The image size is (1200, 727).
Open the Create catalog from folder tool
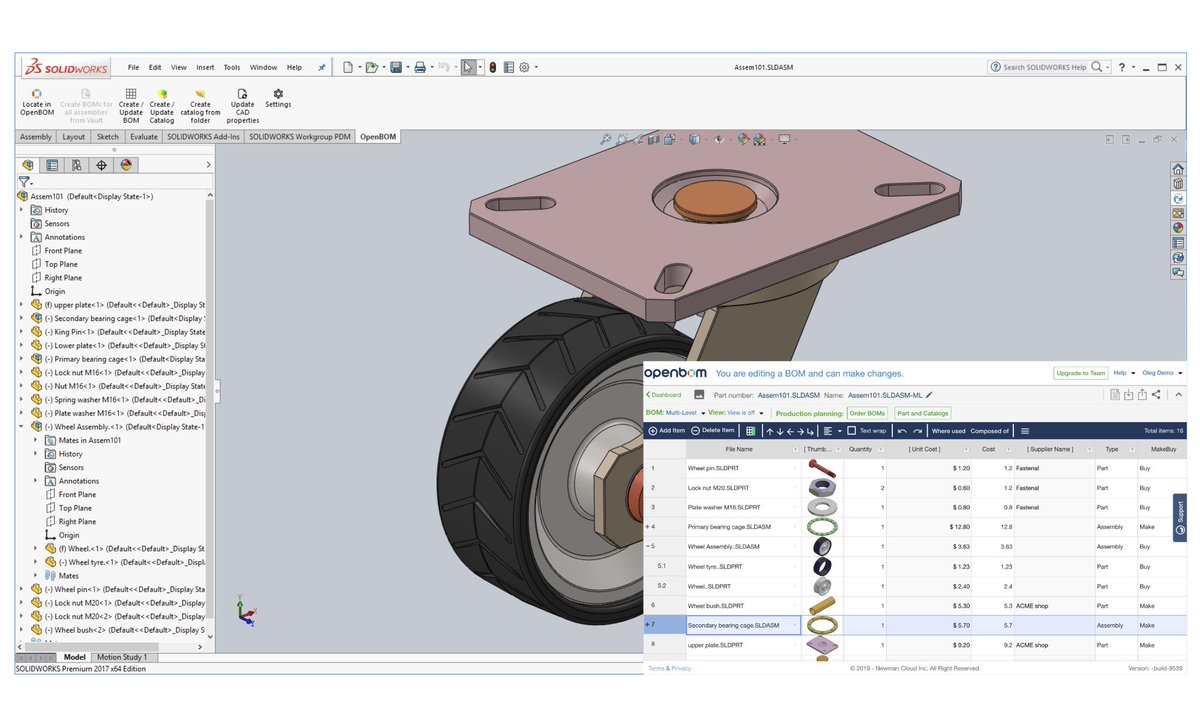(x=200, y=100)
